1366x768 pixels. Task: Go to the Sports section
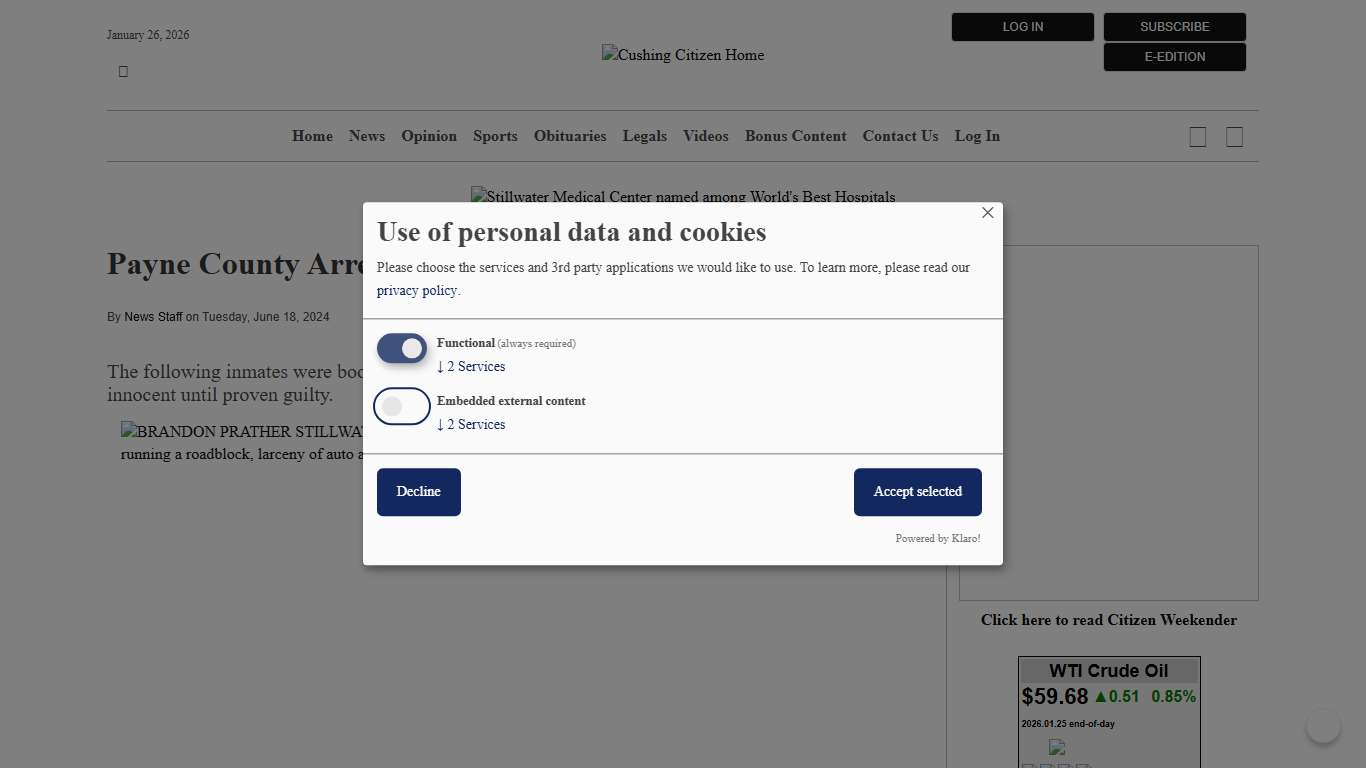(495, 136)
